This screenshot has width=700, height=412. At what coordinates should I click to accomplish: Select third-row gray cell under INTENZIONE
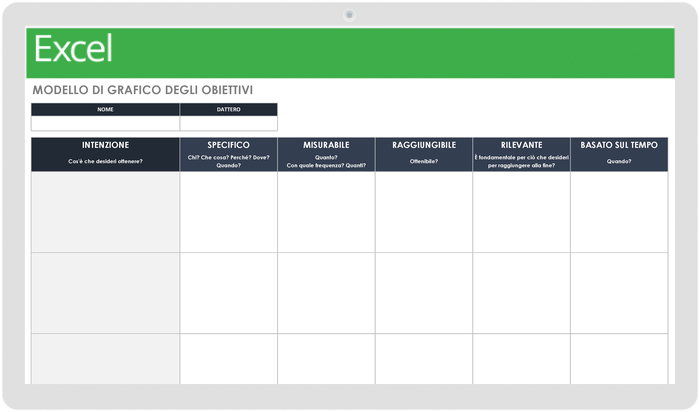pos(105,359)
